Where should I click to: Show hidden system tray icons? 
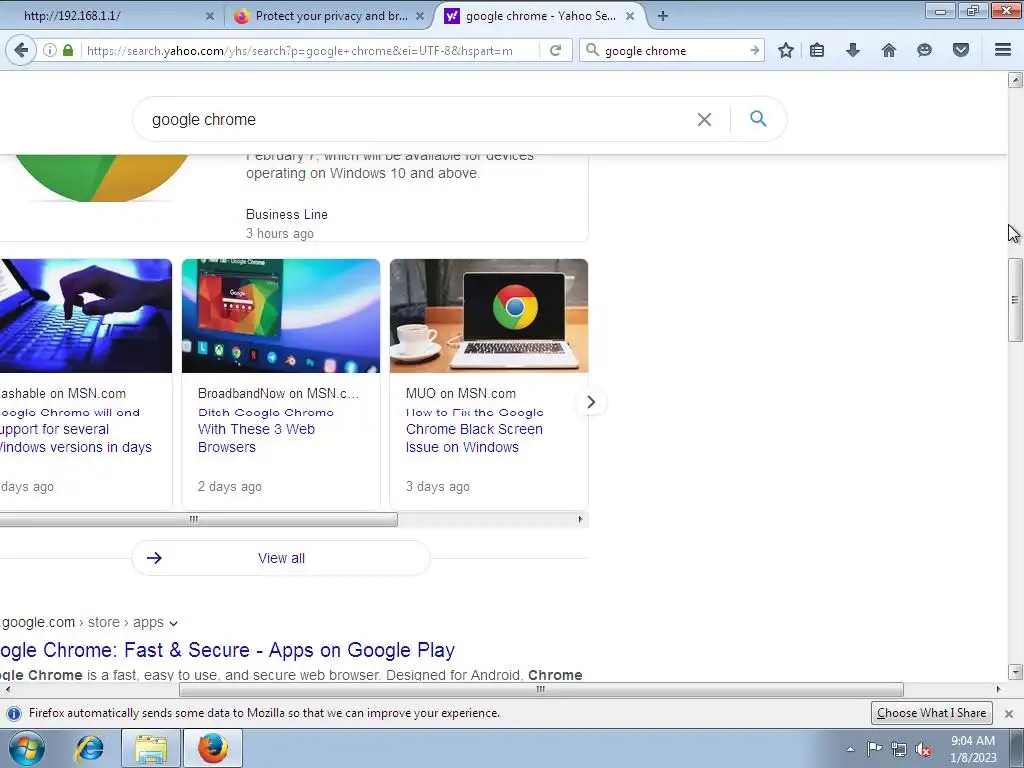(850, 749)
